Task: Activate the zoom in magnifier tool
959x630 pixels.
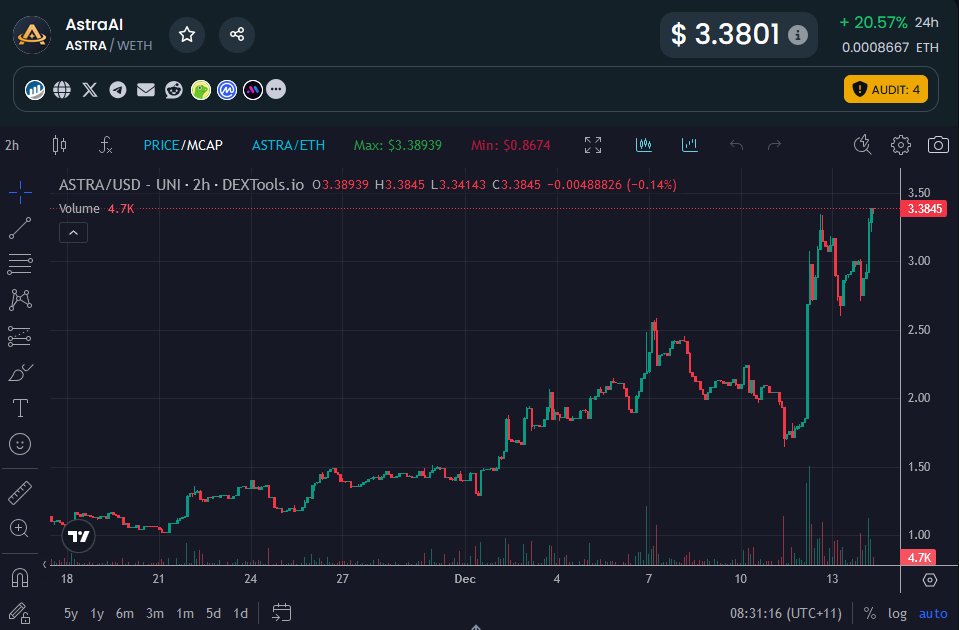Action: [20, 528]
